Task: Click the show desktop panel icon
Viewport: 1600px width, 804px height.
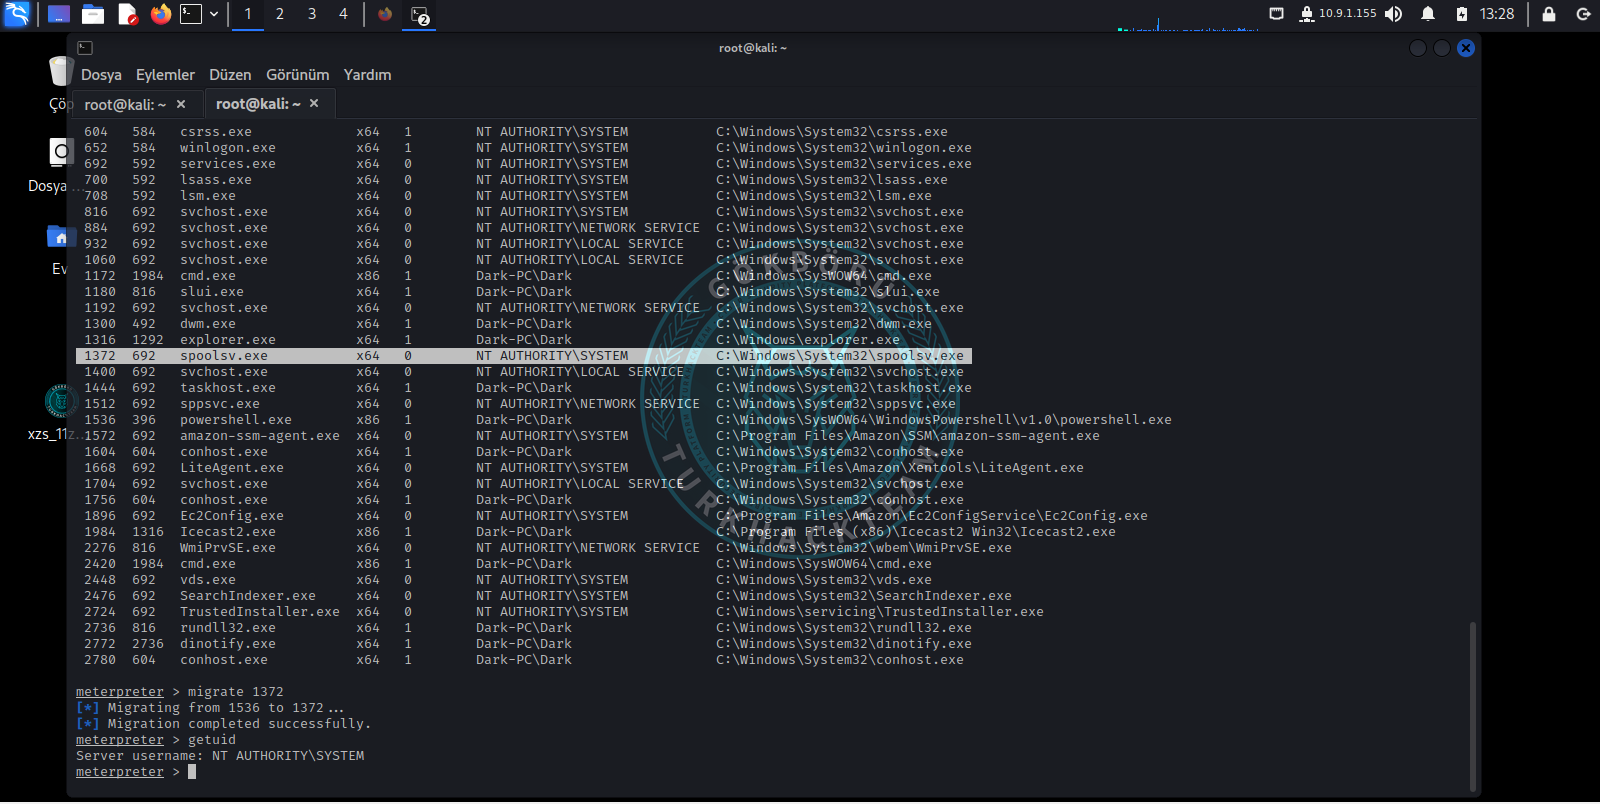Action: 59,14
